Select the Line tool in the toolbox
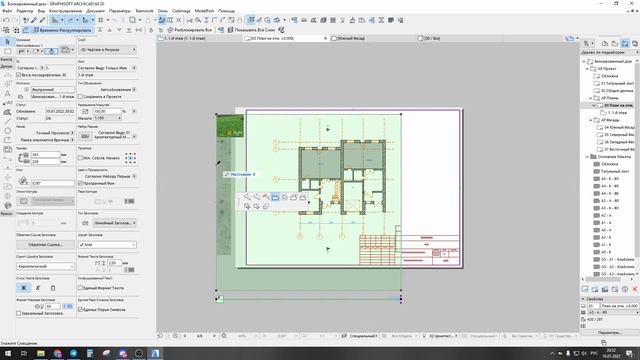Image resolution: width=640 pixels, height=360 pixels. (7, 121)
